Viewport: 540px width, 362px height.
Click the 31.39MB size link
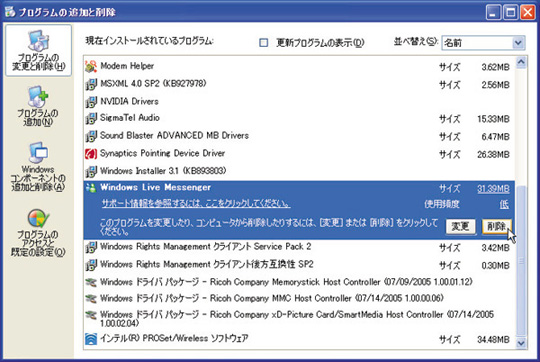[x=493, y=189]
